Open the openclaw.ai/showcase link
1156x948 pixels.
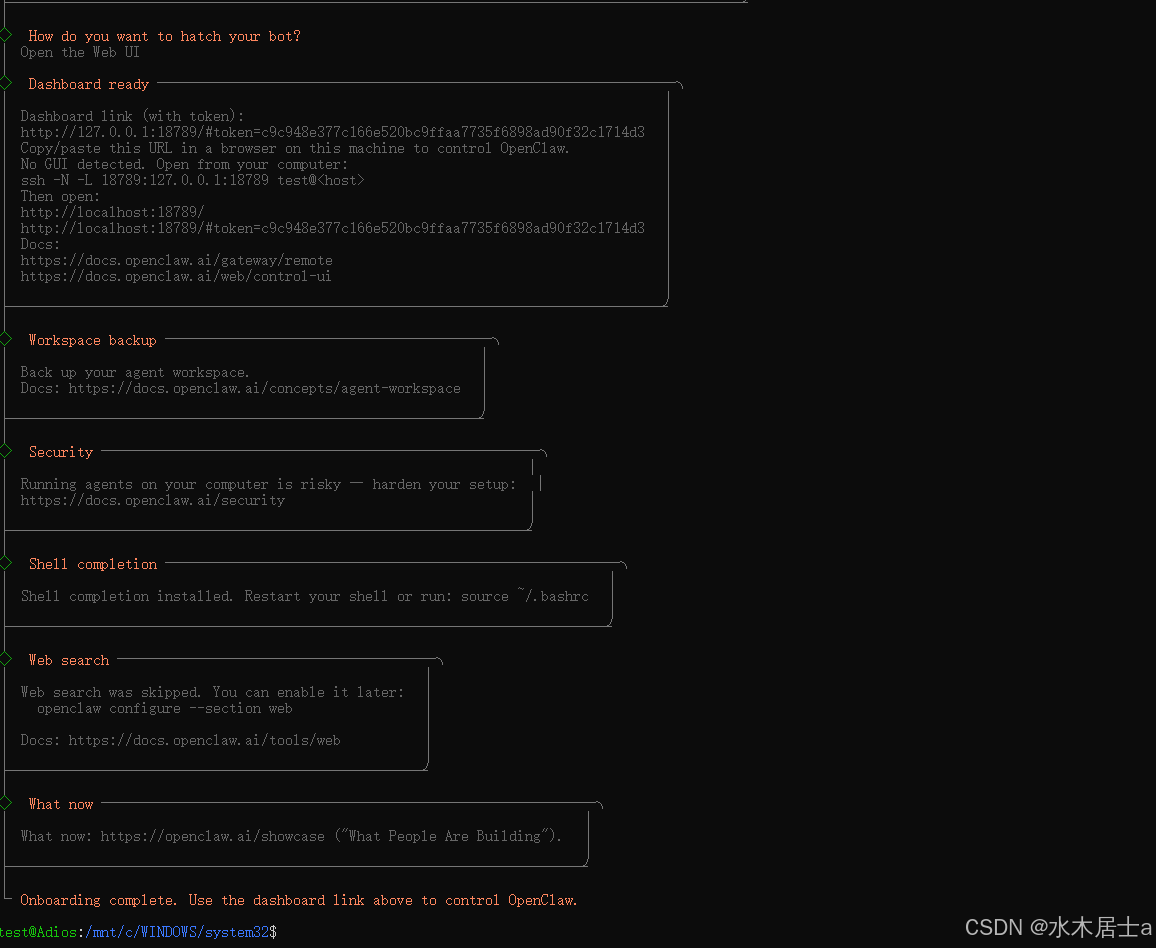pos(212,836)
